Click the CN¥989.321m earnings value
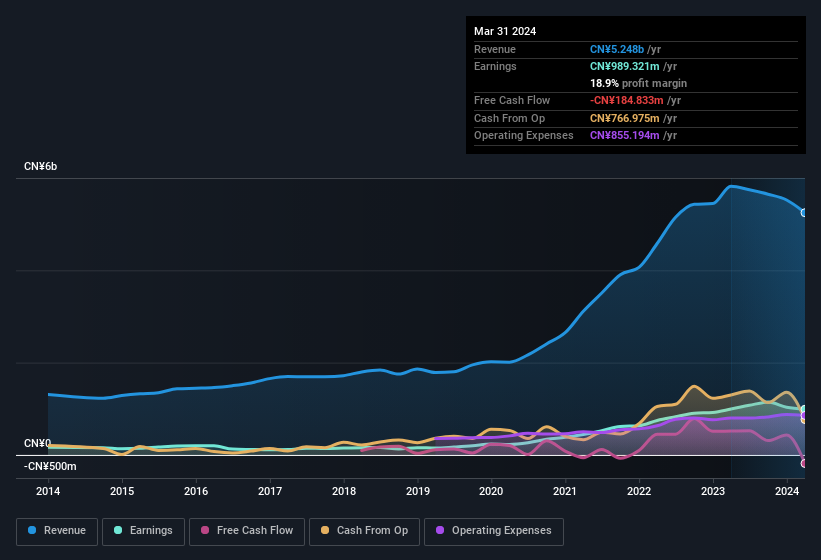The image size is (821, 560). (x=625, y=66)
